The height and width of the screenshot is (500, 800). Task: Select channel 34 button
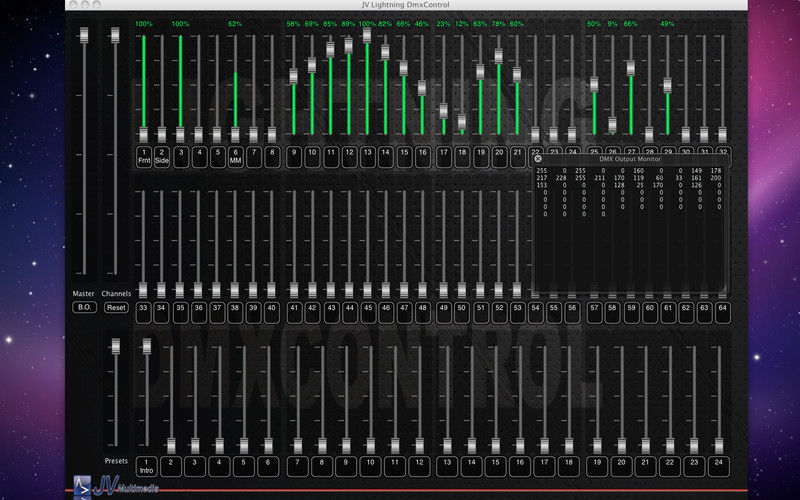point(161,313)
